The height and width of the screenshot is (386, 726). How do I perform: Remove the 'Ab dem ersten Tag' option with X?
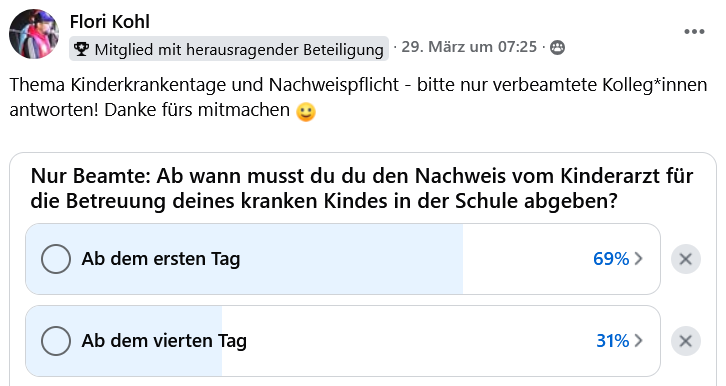coord(686,259)
